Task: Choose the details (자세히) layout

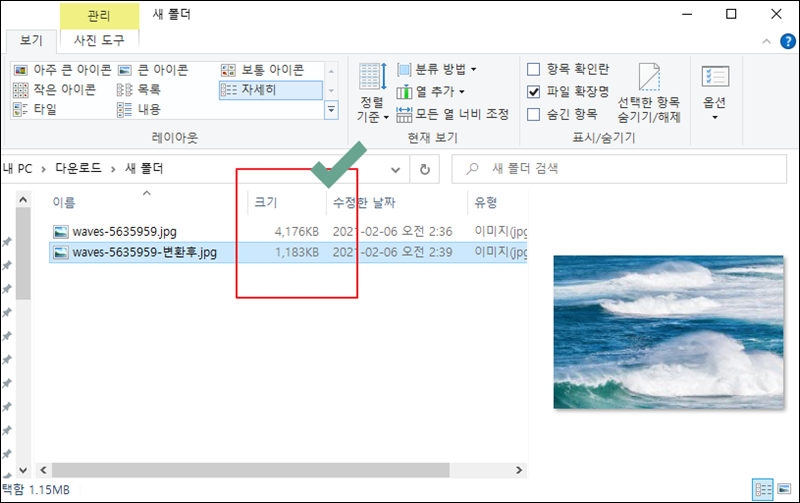Action: click(270, 90)
